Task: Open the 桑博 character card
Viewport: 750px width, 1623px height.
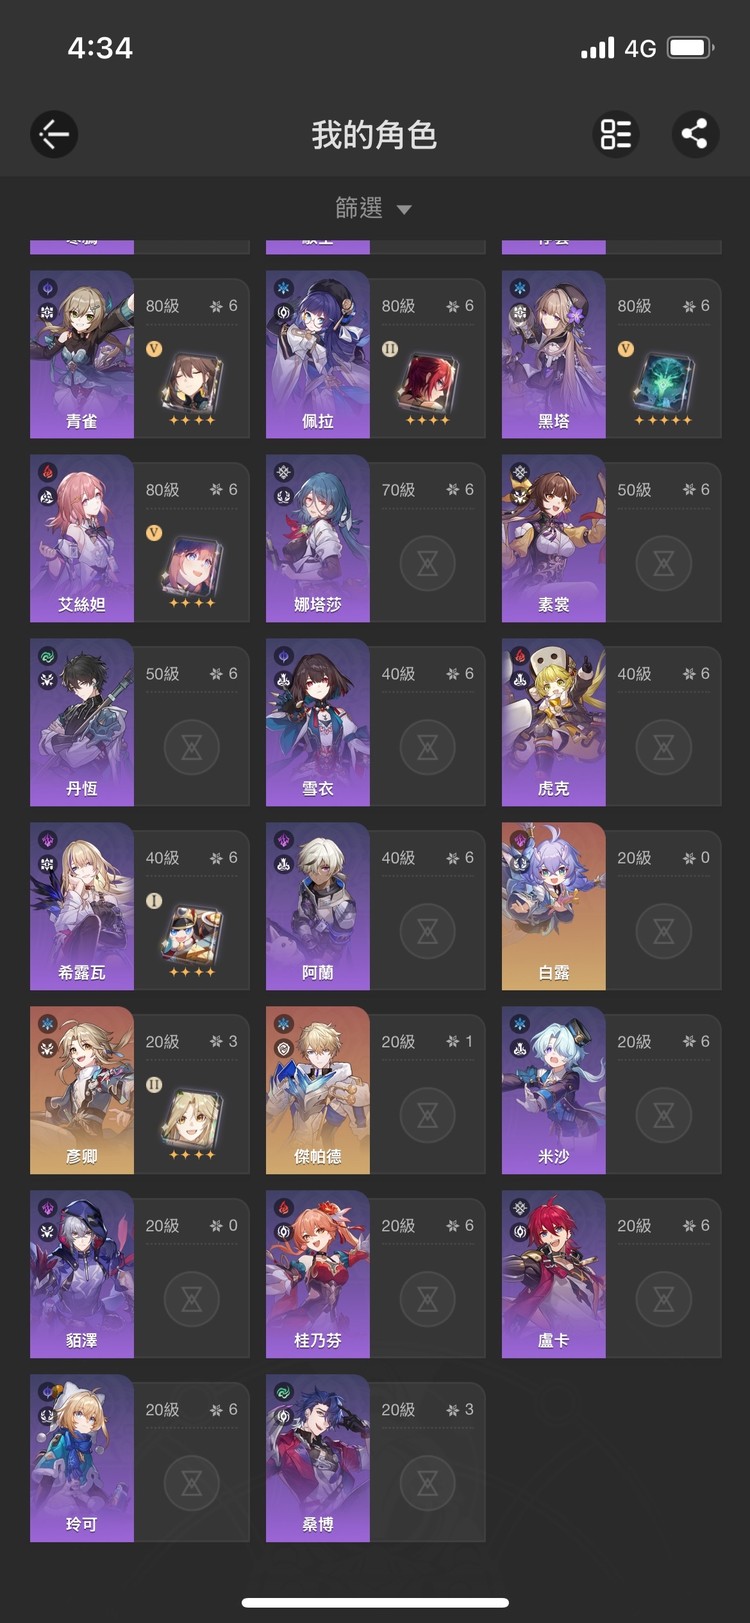Action: (375, 1458)
